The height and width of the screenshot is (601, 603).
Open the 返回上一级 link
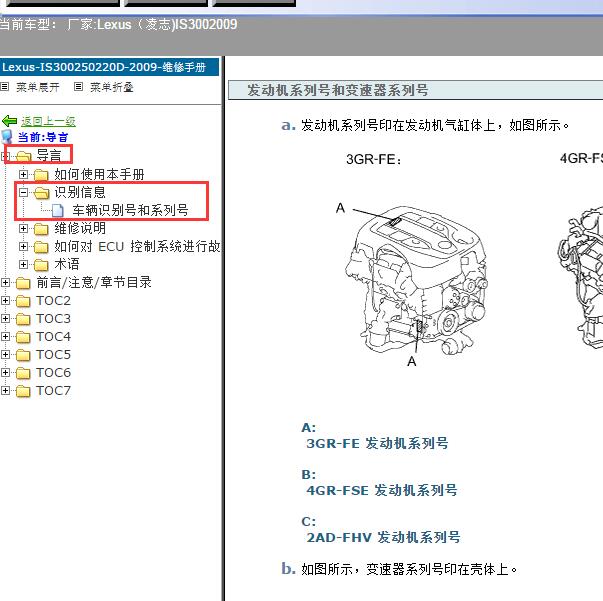click(48, 121)
